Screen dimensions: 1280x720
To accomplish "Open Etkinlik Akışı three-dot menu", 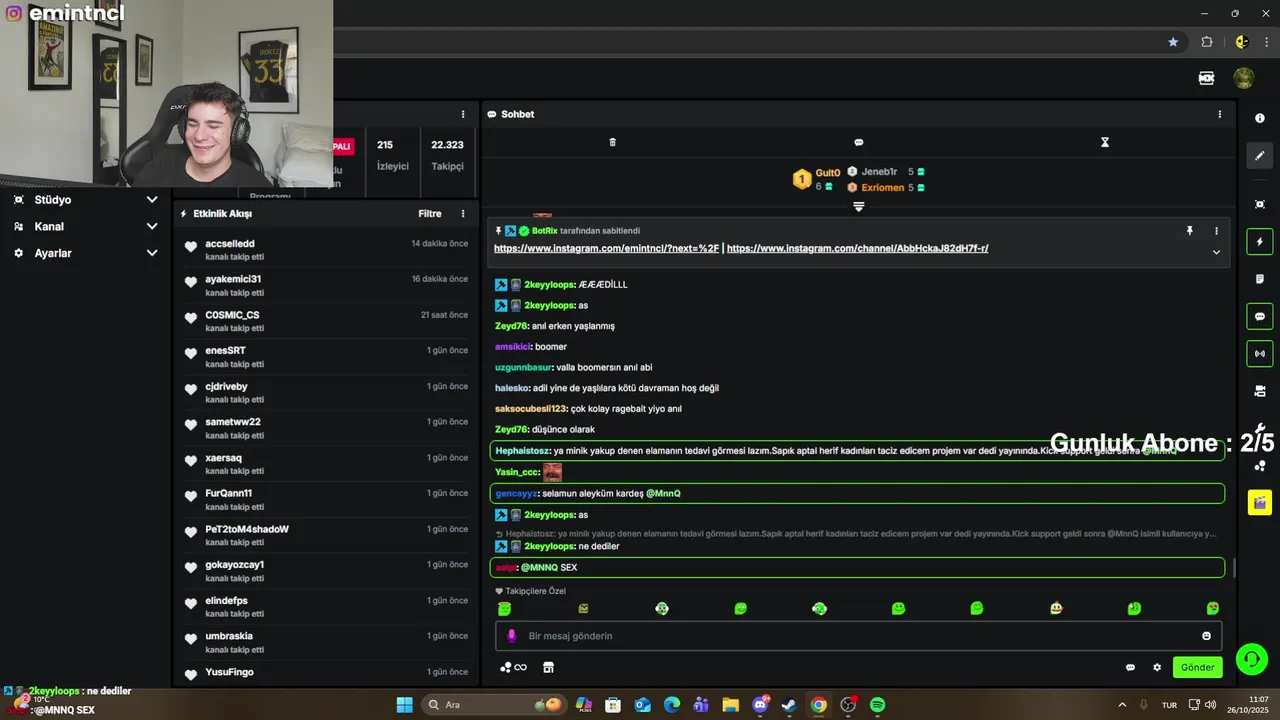I will 463,213.
